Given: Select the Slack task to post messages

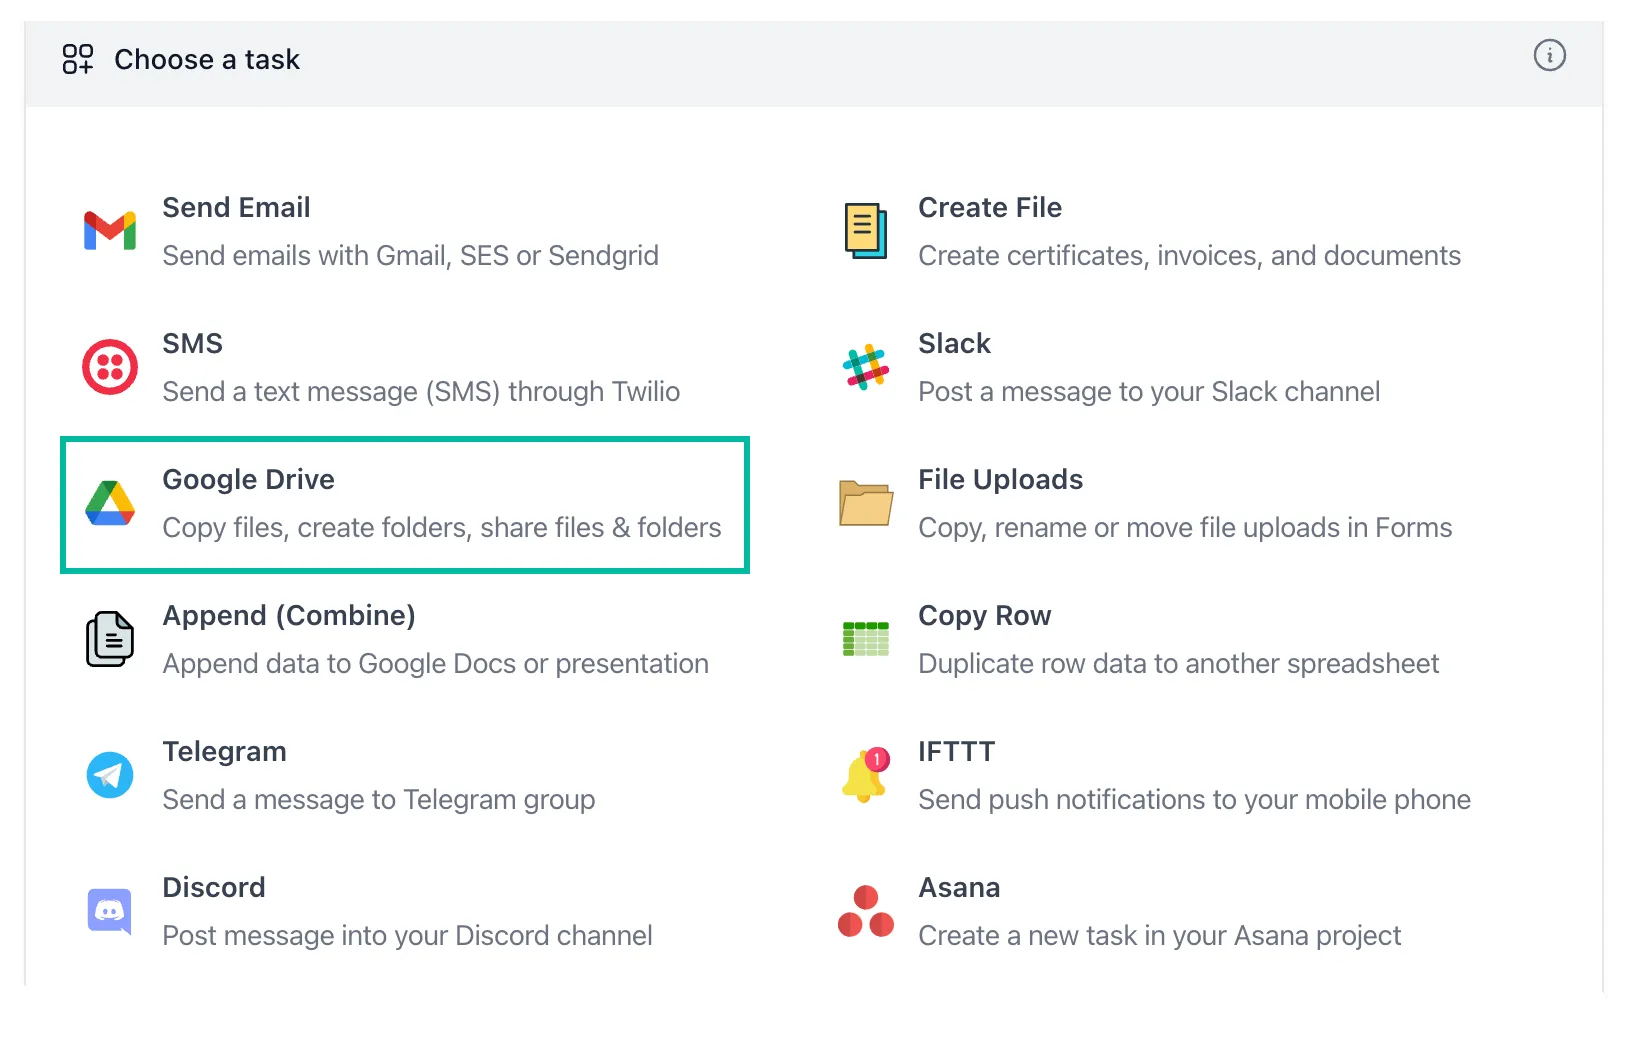Looking at the screenshot, I should coord(1150,366).
